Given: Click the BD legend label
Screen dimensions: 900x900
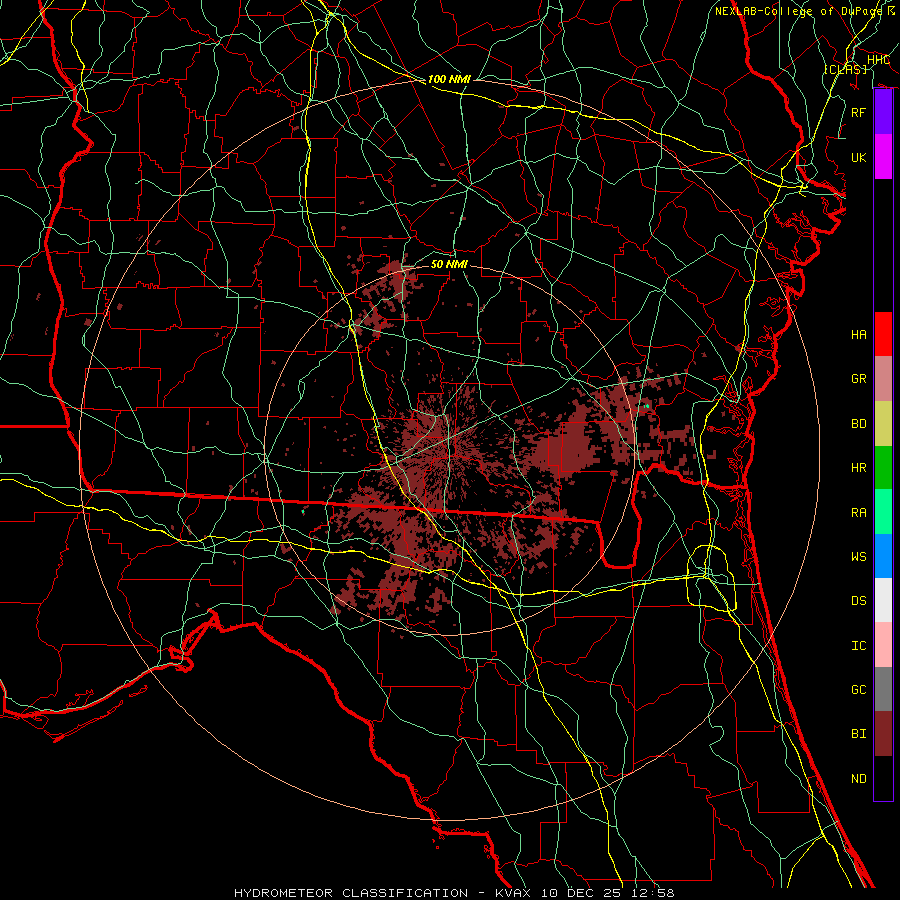Looking at the screenshot, I should pos(859,424).
